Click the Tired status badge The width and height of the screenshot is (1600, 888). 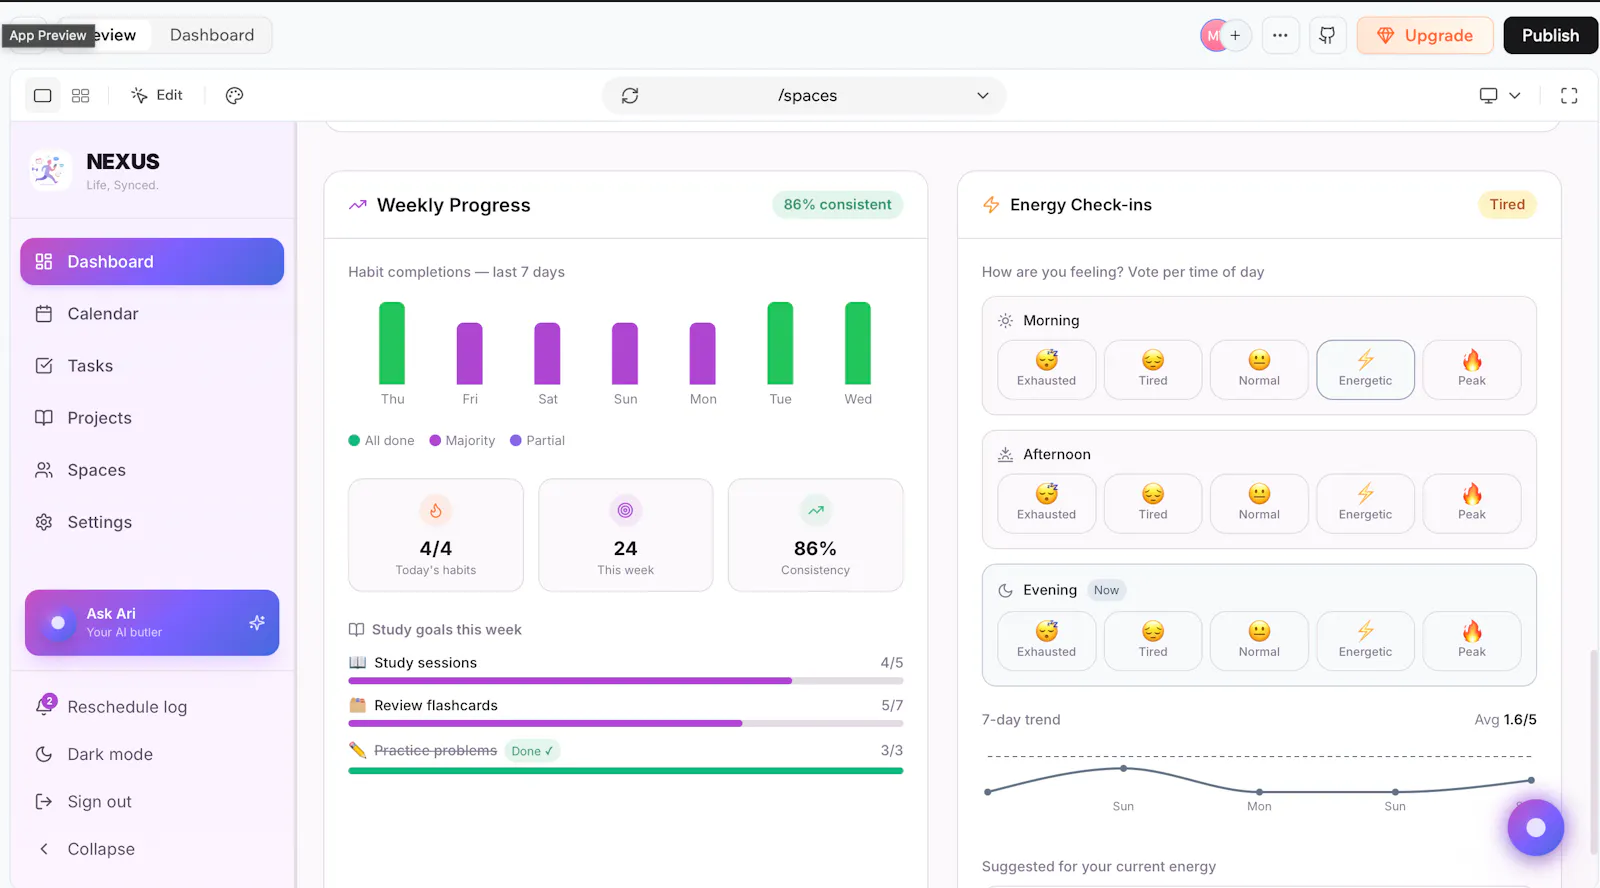click(x=1507, y=205)
